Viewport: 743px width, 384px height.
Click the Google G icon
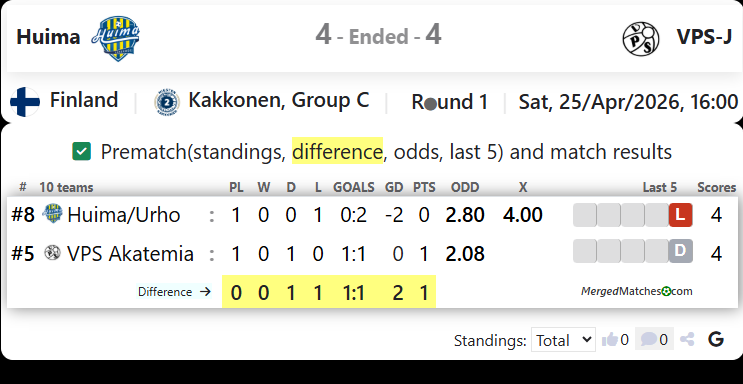(x=716, y=339)
